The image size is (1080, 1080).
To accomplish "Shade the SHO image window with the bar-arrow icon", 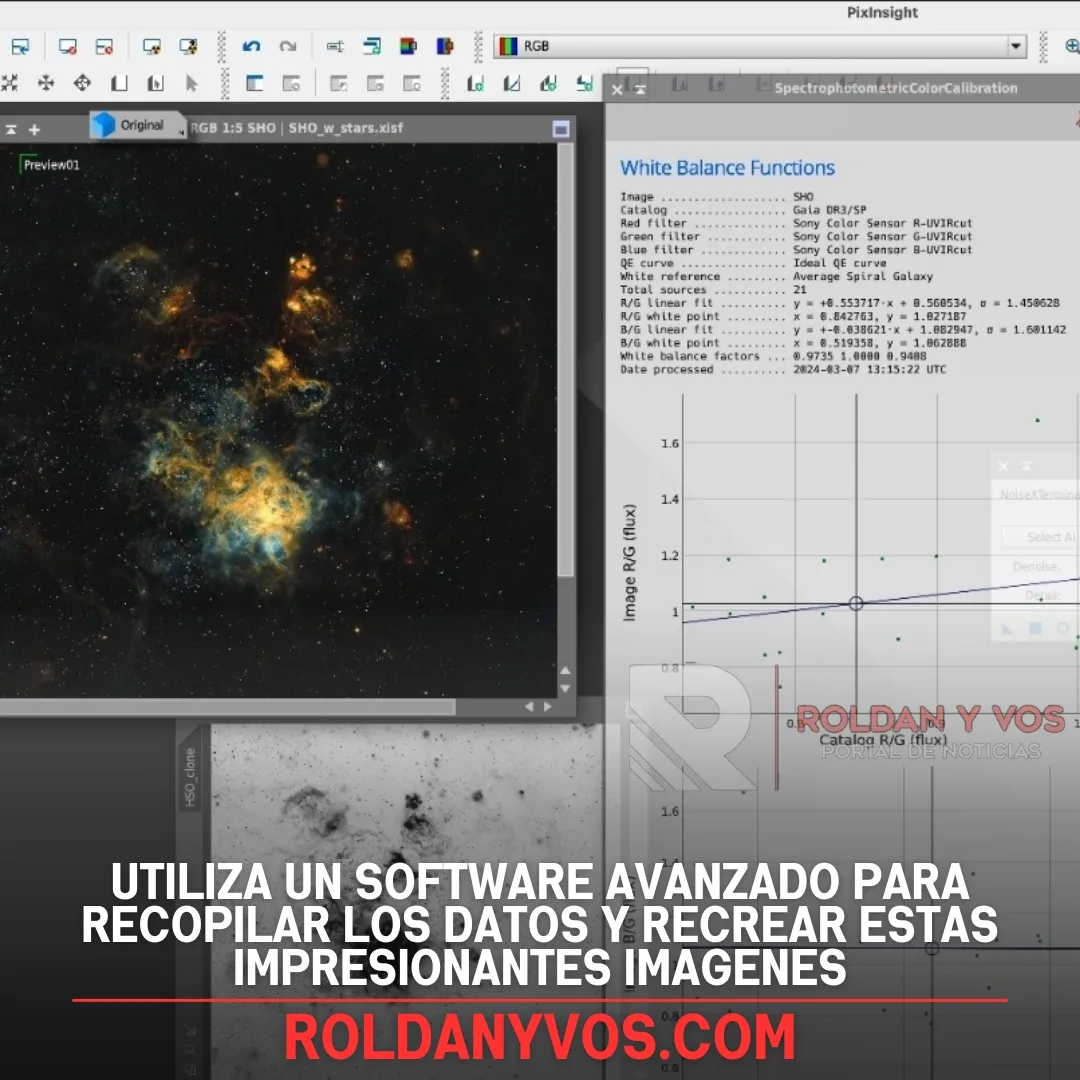I will 11,129.
